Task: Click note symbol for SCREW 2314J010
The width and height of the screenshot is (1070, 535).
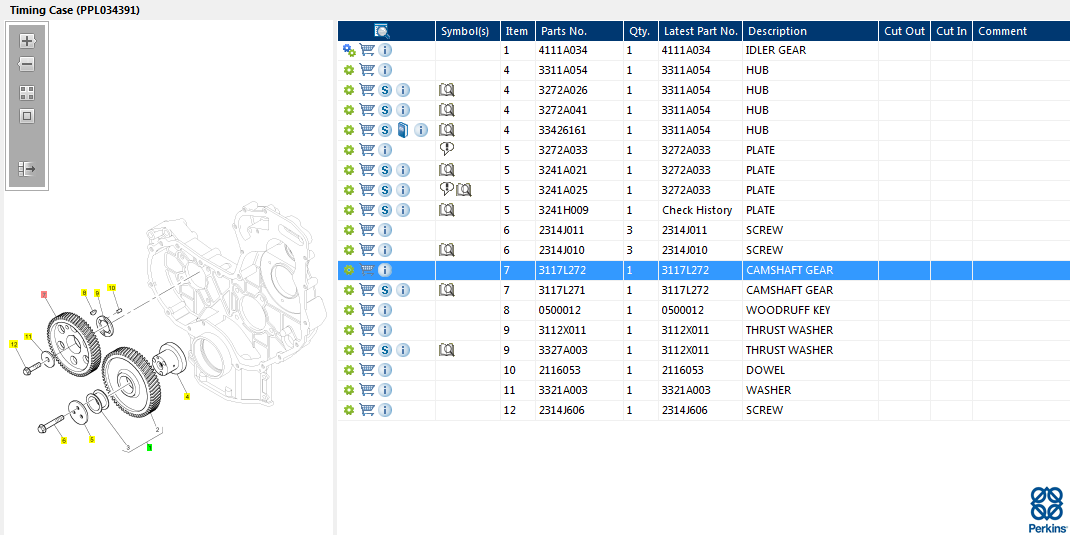Action: 447,250
